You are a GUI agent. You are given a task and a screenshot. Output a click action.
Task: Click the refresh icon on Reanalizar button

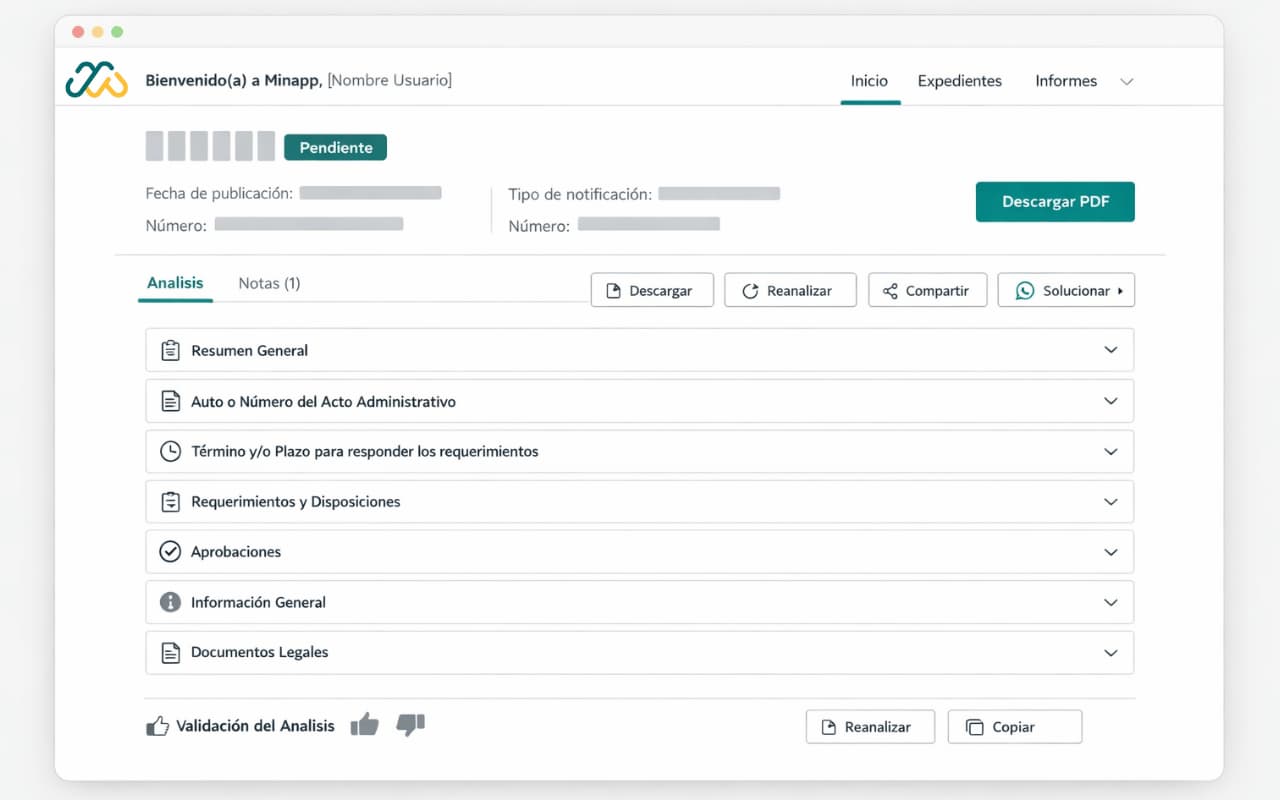pos(749,290)
